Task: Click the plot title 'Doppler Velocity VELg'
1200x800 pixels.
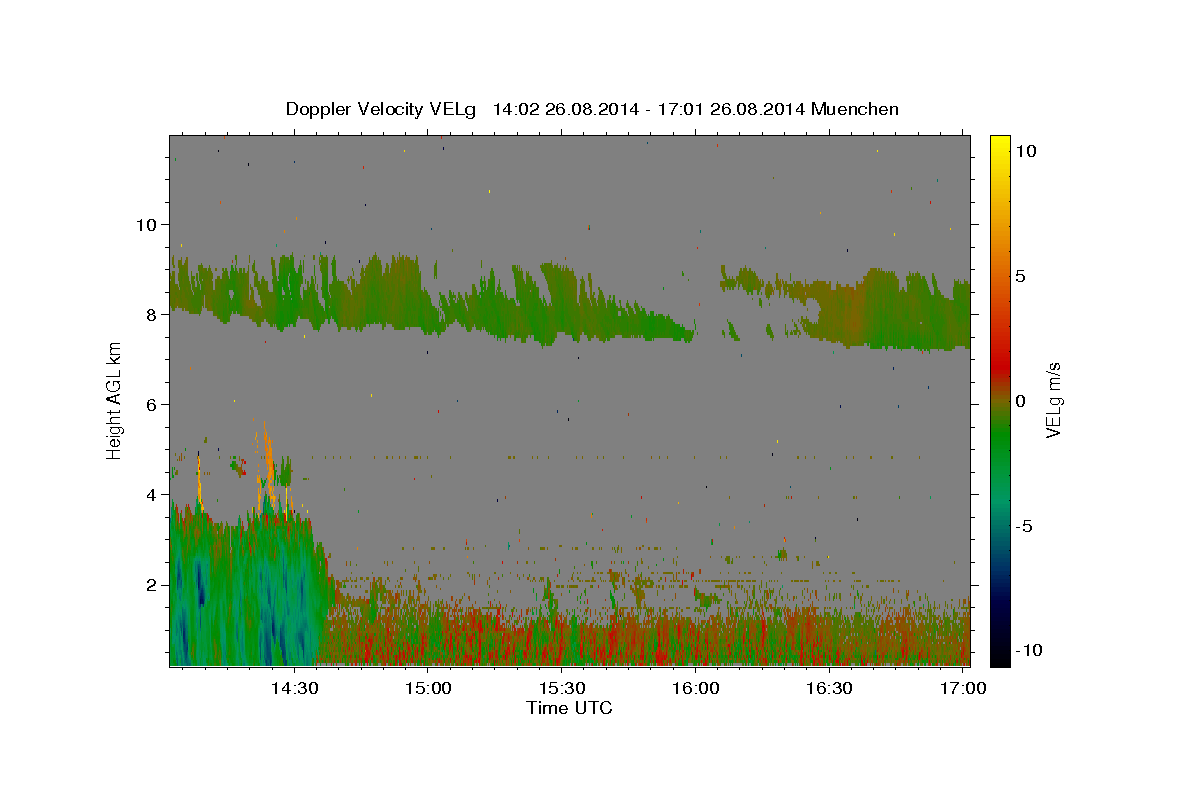Action: pyautogui.click(x=383, y=109)
